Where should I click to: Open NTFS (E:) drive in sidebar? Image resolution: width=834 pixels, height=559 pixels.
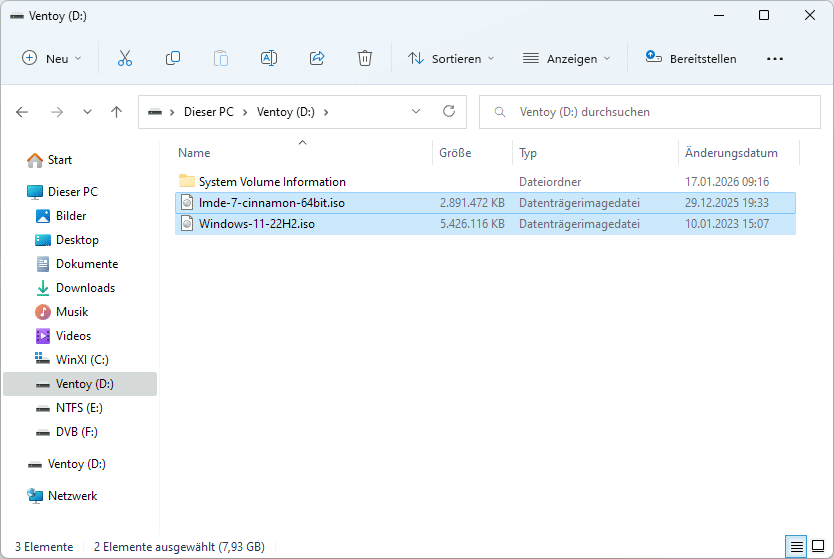coord(79,408)
